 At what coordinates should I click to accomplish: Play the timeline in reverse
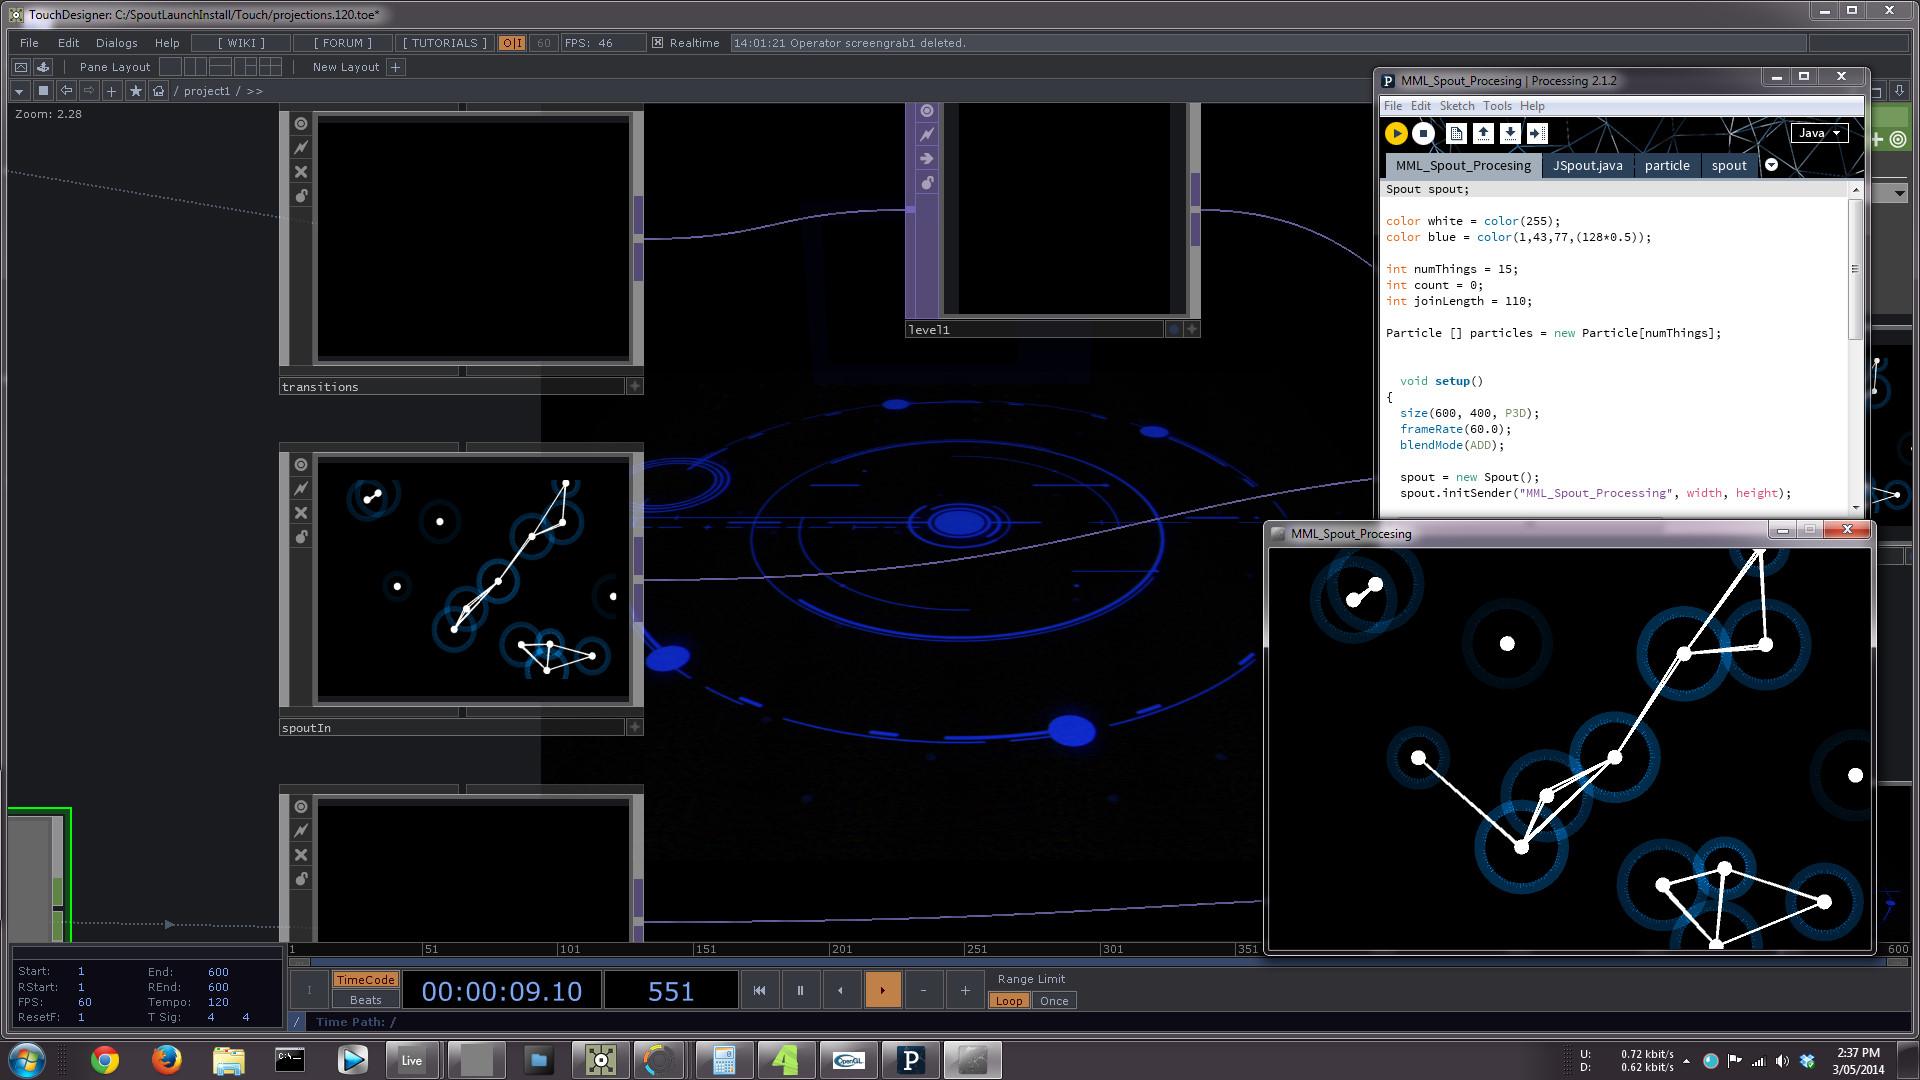841,991
